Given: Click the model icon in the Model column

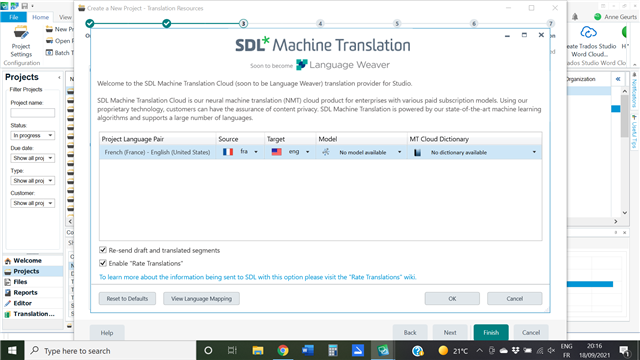Looking at the screenshot, I should point(325,152).
